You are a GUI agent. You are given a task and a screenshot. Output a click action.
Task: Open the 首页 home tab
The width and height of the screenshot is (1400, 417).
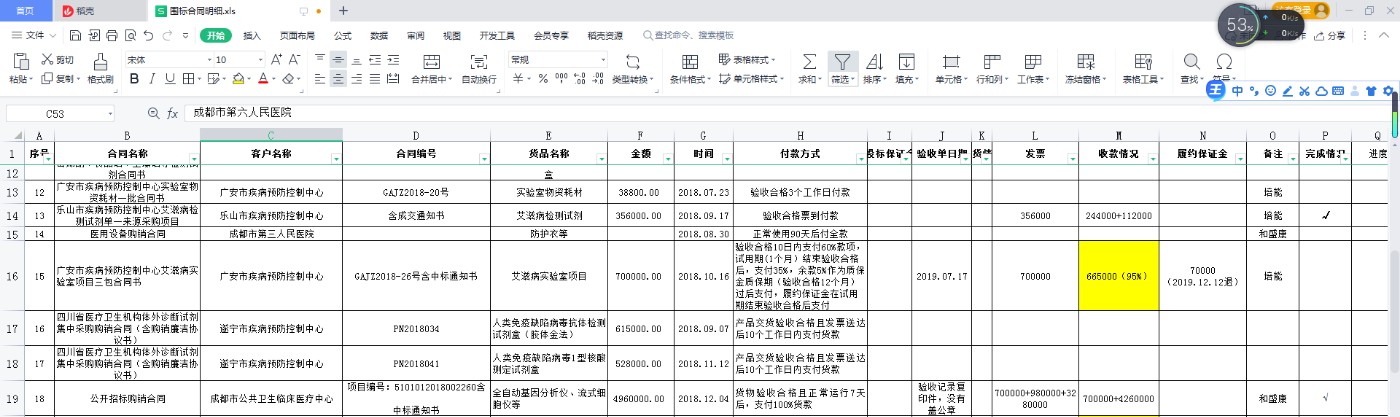click(x=25, y=10)
